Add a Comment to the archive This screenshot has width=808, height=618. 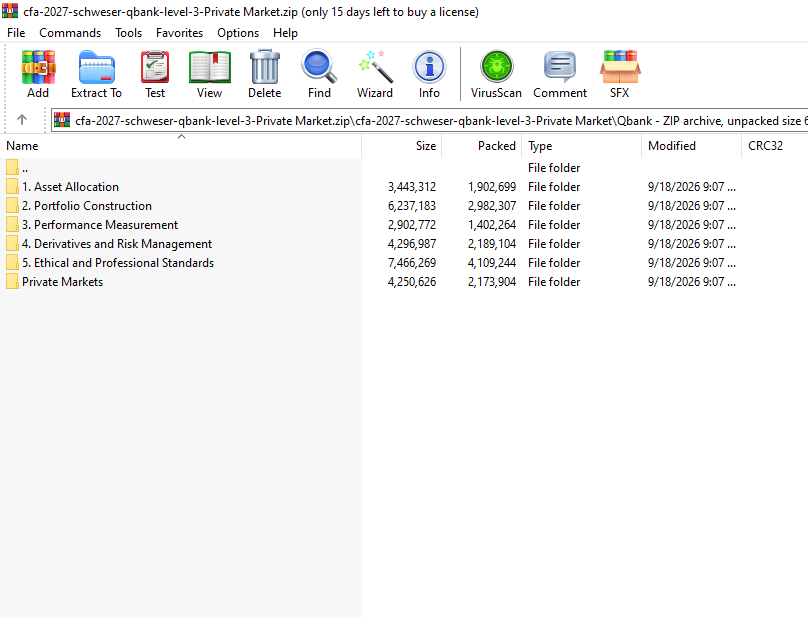click(x=560, y=74)
